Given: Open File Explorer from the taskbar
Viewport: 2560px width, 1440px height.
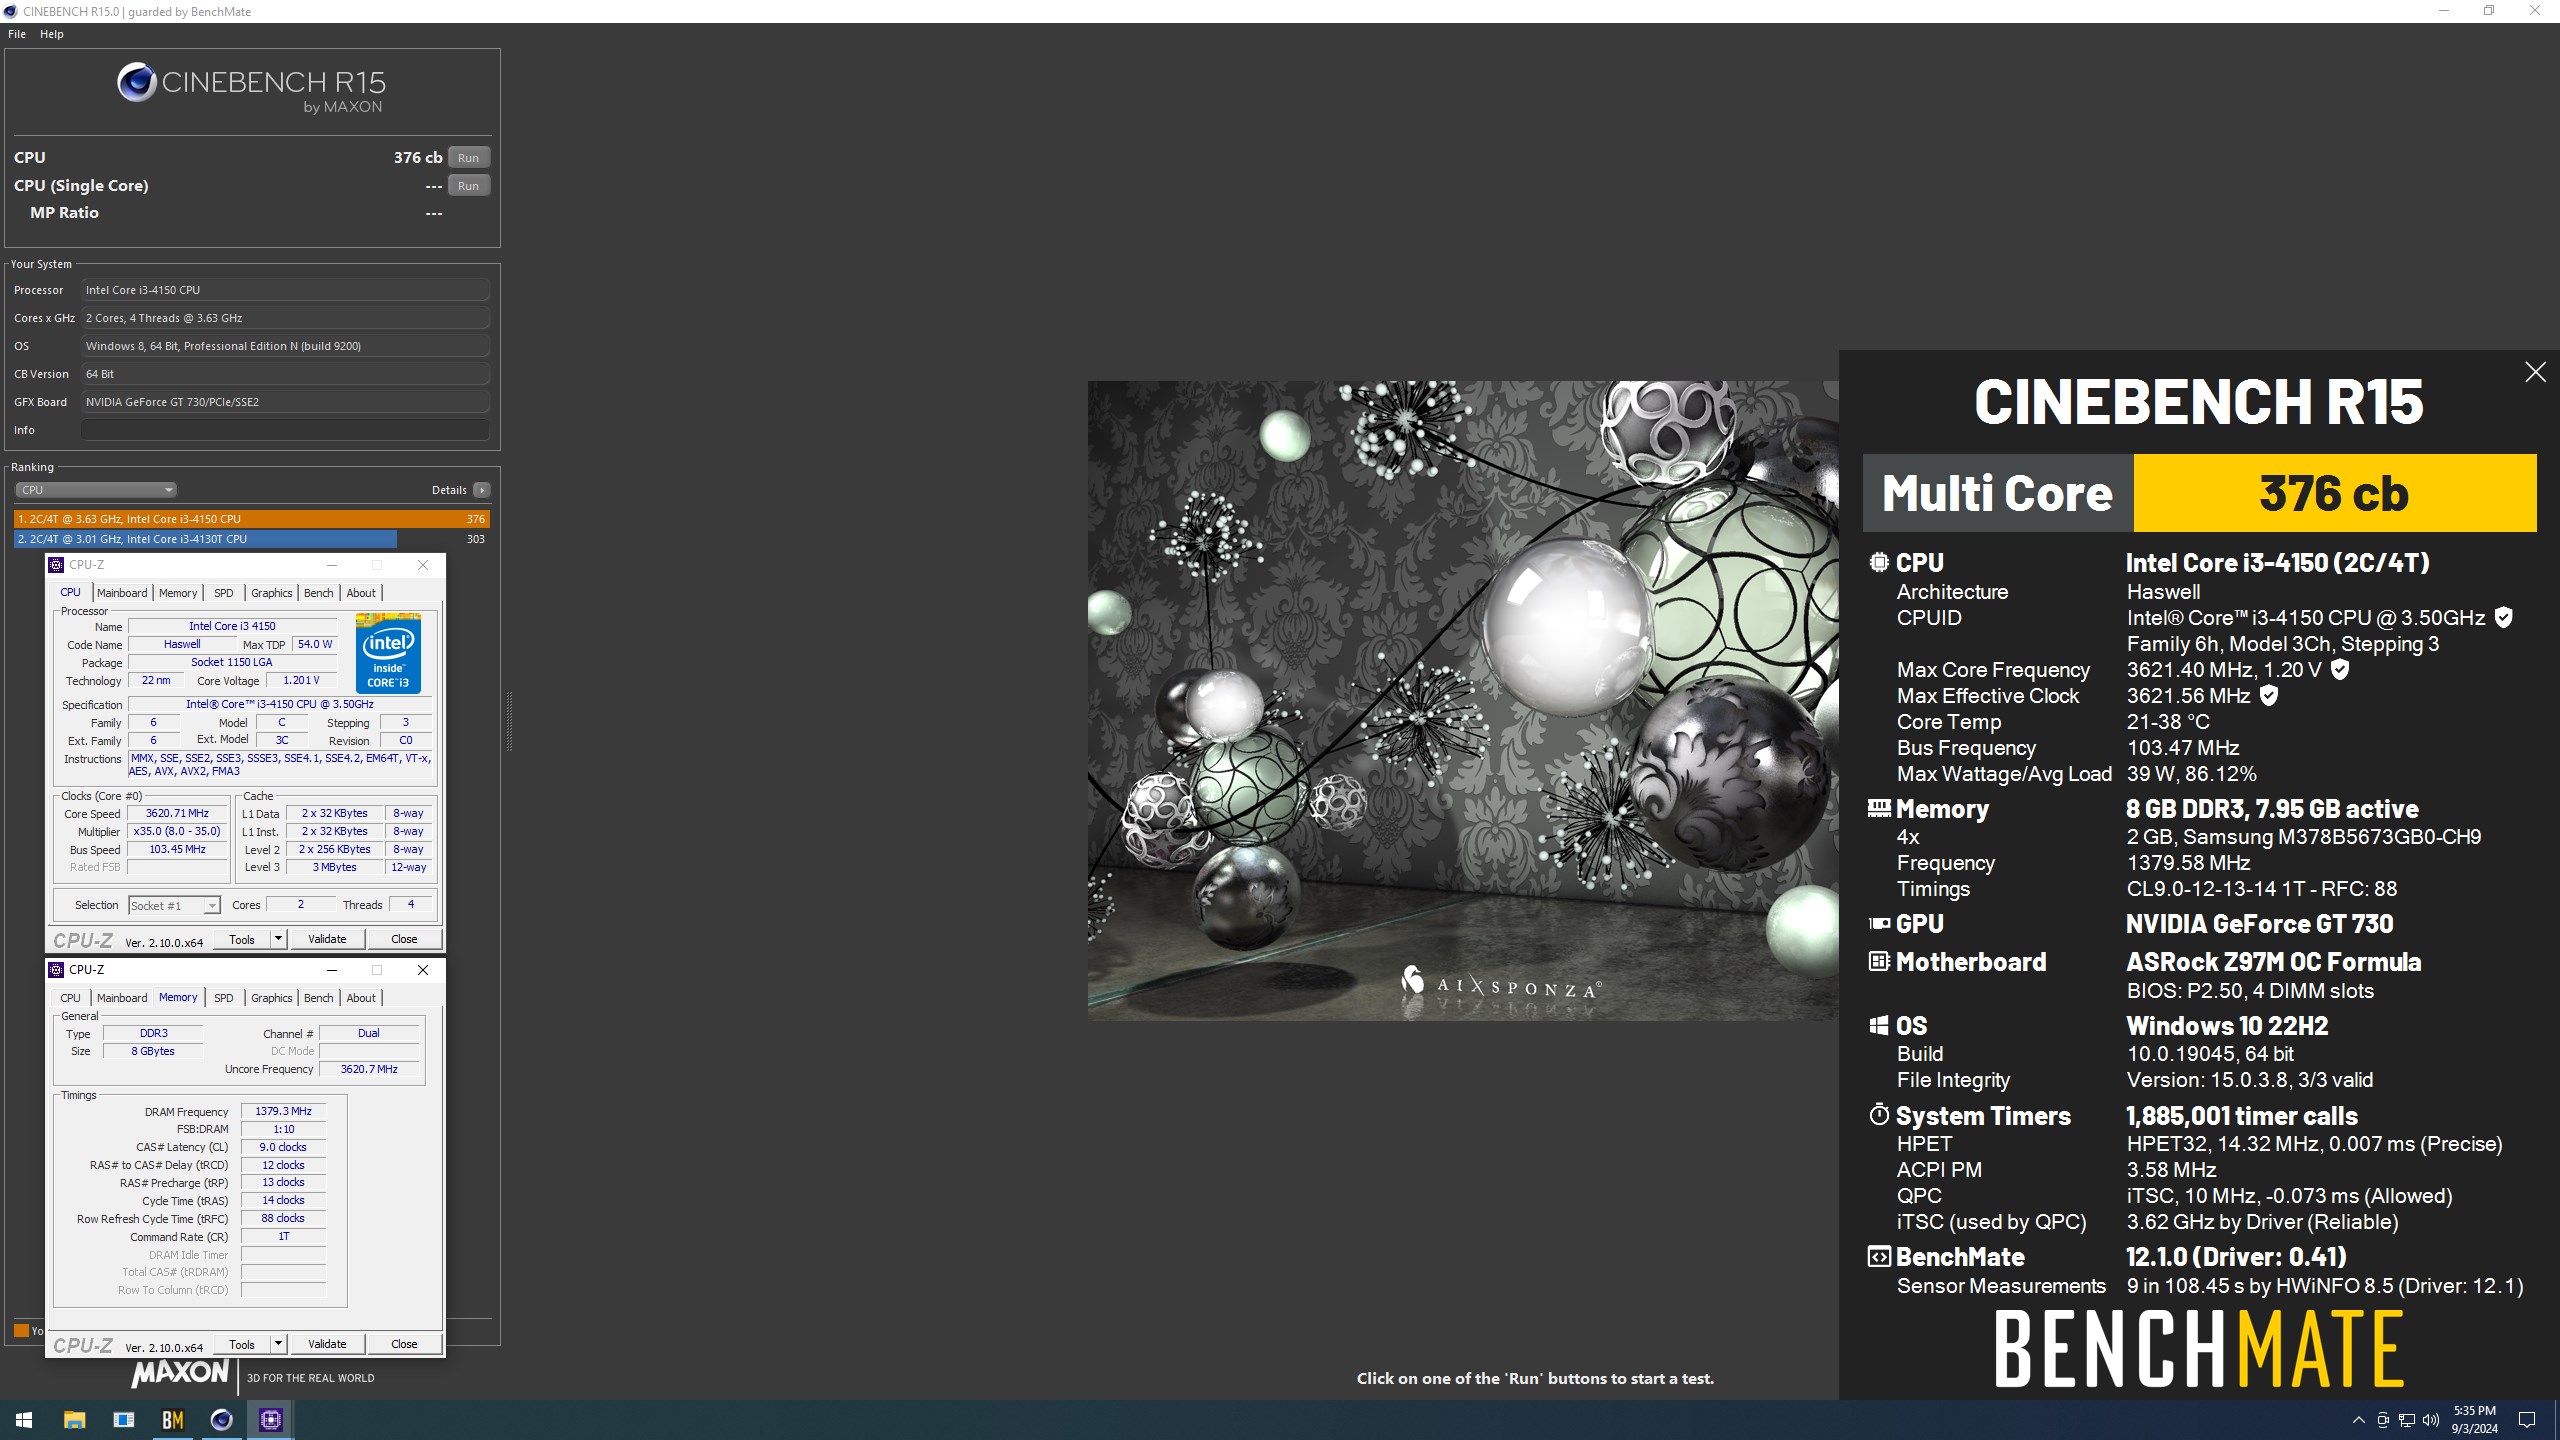Looking at the screenshot, I should (74, 1420).
